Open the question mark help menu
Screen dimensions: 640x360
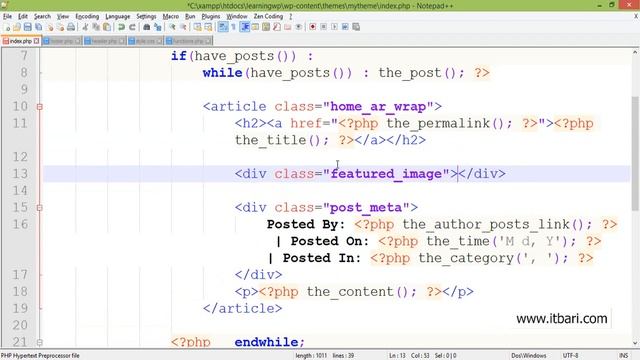[290, 16]
